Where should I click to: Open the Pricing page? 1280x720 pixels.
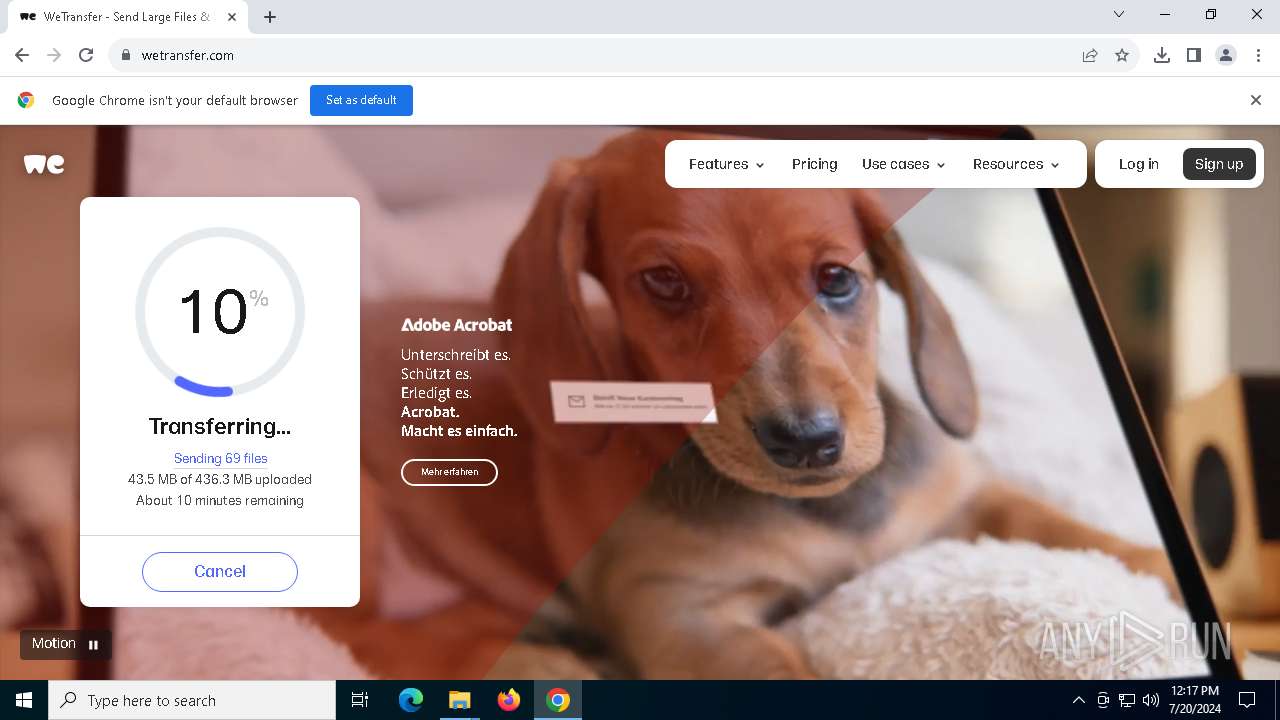pos(815,164)
